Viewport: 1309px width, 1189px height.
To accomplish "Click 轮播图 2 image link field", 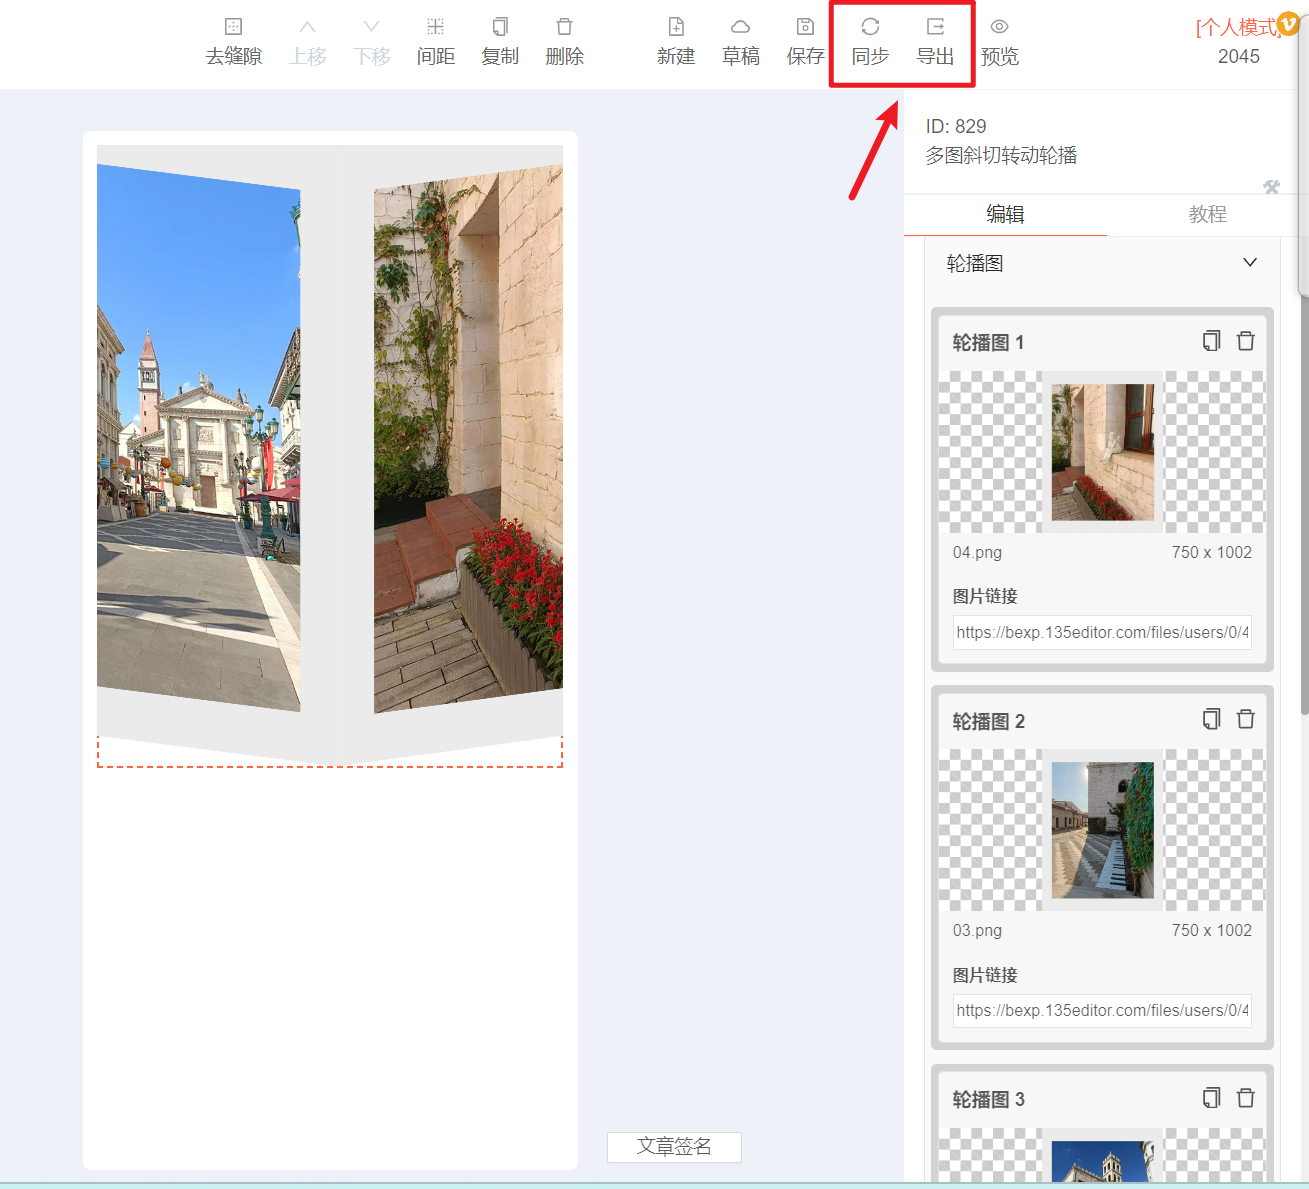I will [1102, 1010].
